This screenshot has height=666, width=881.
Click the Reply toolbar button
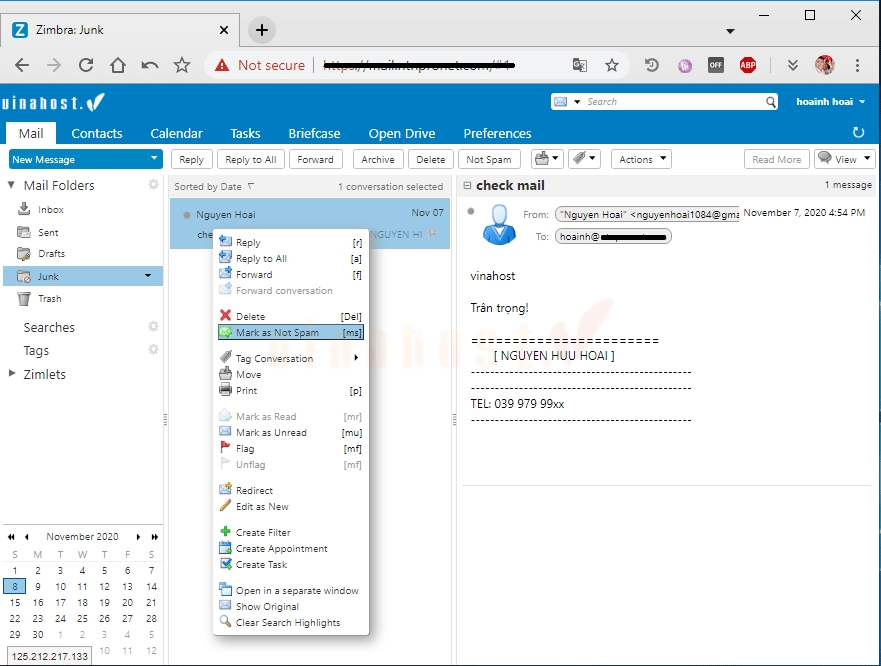click(192, 159)
